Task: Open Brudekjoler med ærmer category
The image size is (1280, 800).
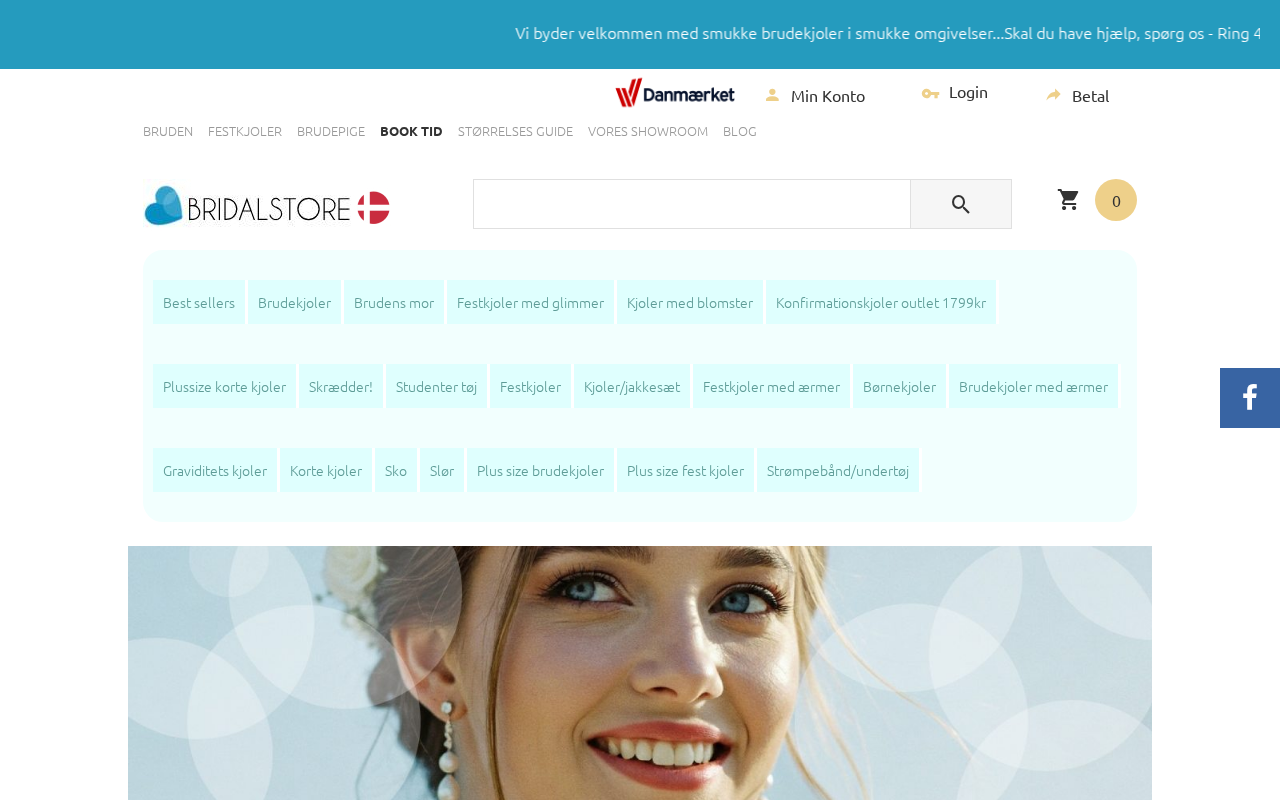Action: [x=1033, y=386]
